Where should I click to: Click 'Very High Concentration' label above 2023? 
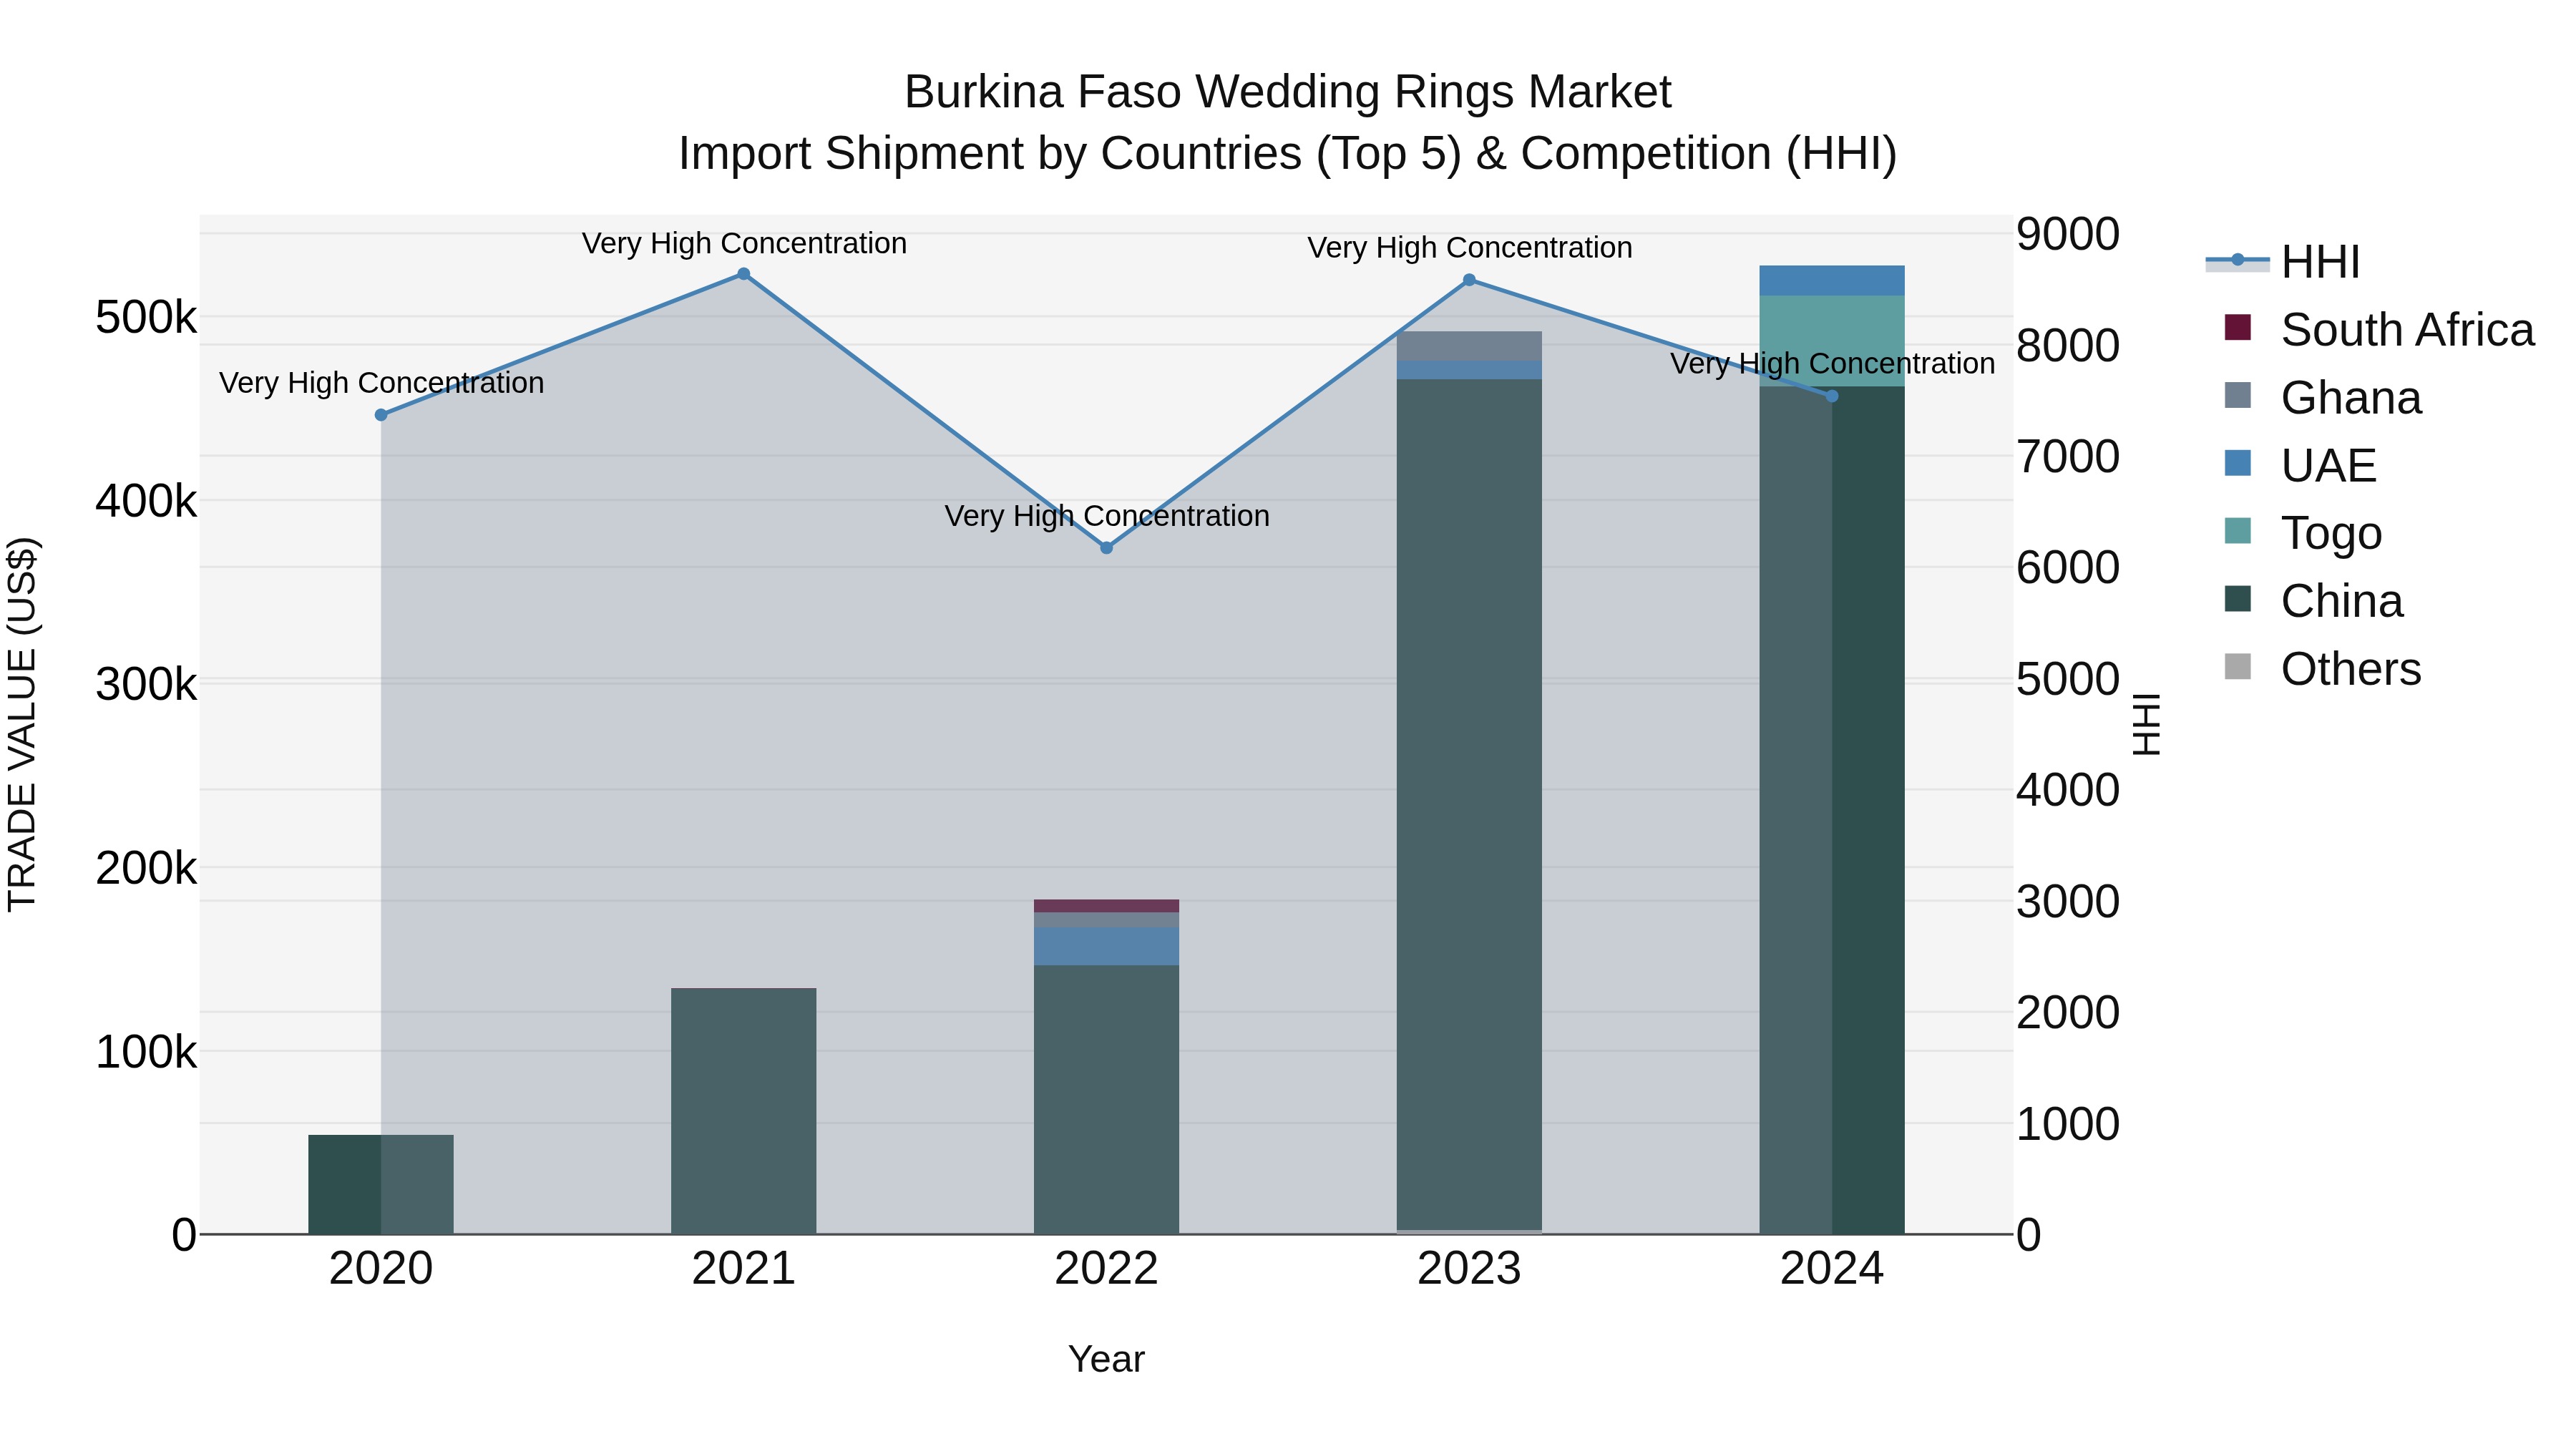pos(1469,248)
